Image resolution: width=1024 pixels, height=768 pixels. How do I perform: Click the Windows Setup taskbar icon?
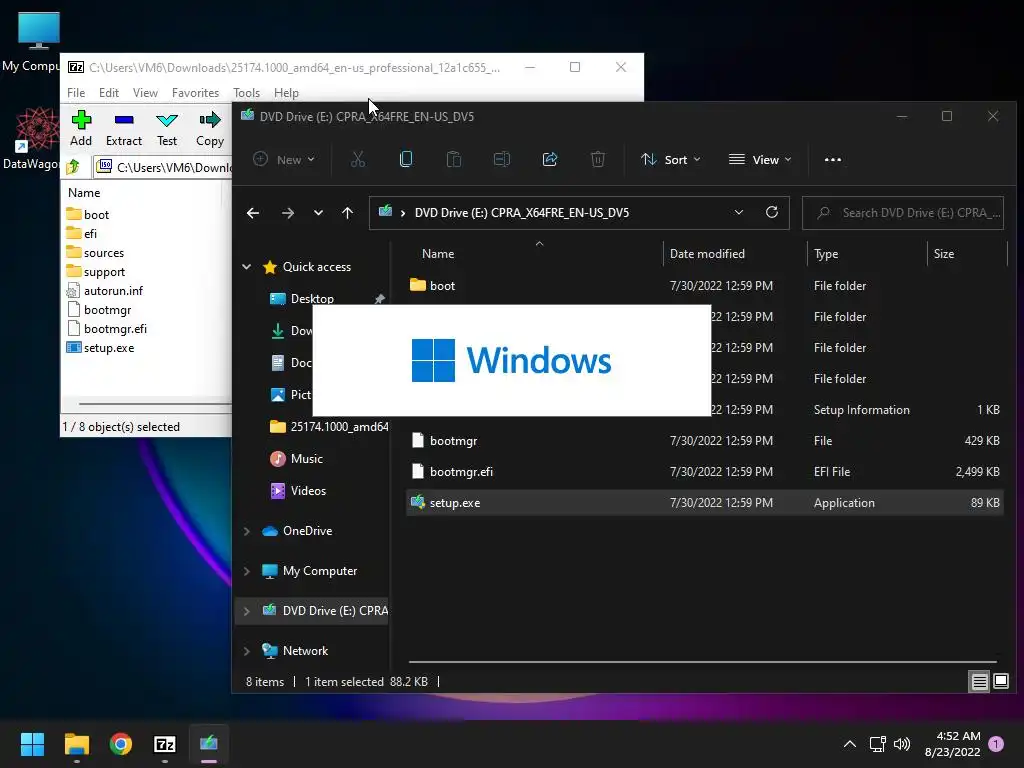click(209, 744)
